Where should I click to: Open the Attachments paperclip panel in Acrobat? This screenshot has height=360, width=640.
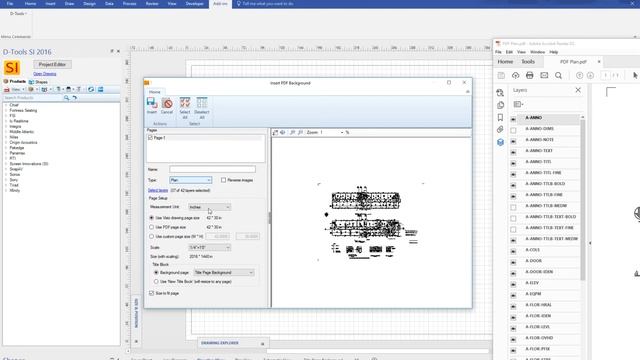tap(500, 130)
